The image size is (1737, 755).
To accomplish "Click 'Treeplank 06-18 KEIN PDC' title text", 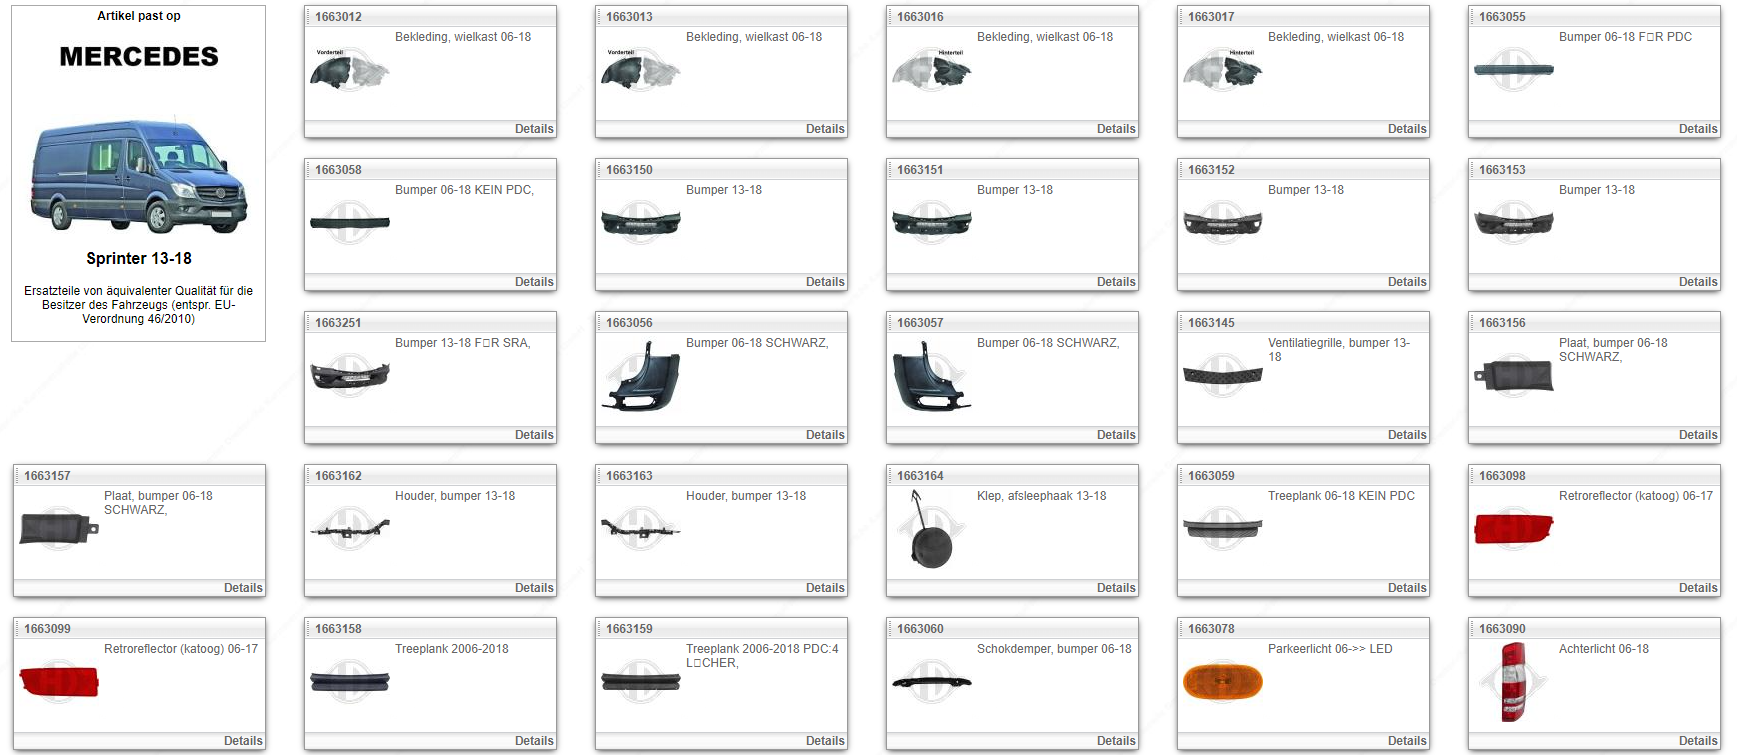I will tap(1340, 496).
